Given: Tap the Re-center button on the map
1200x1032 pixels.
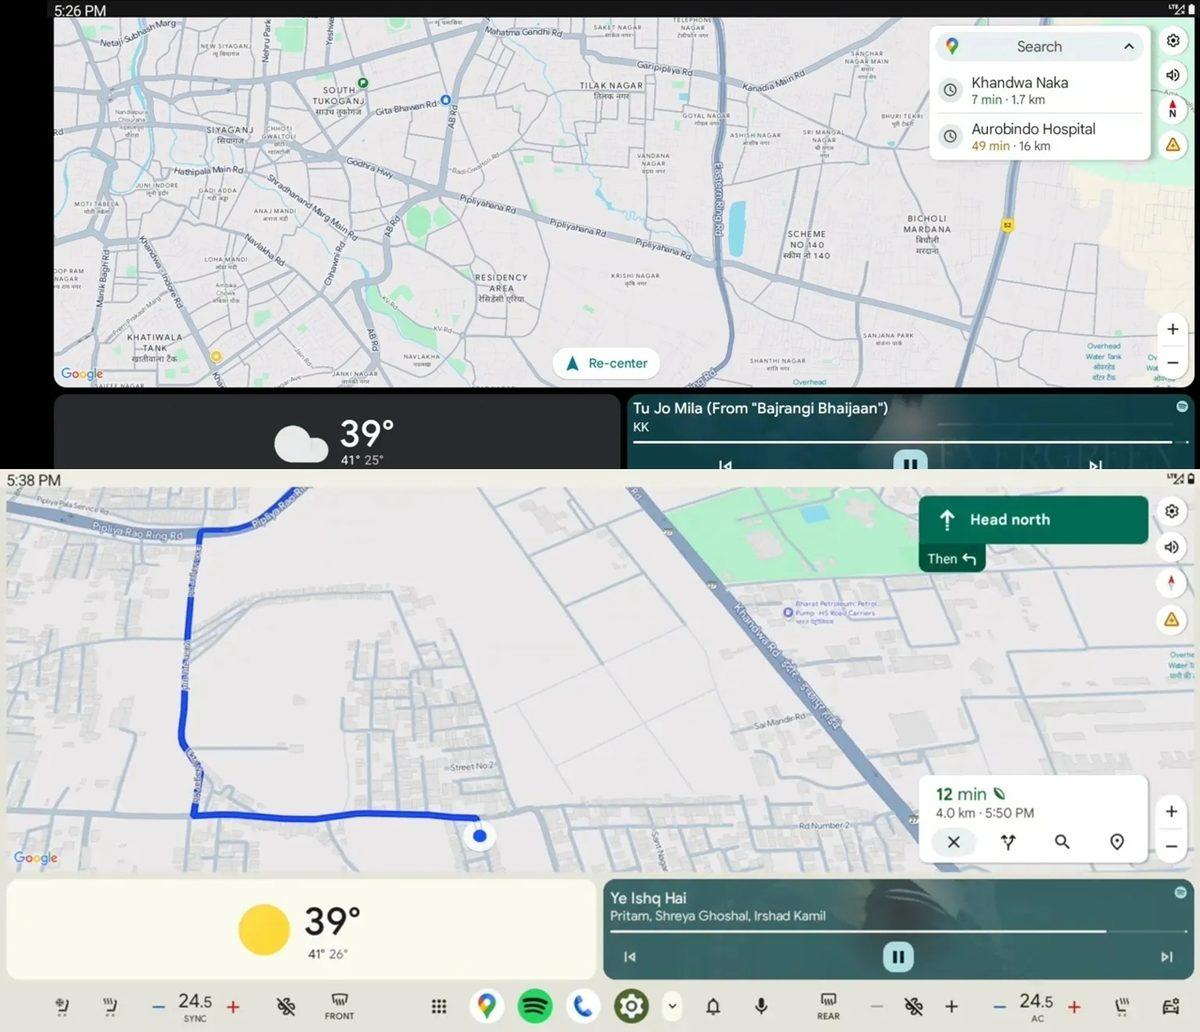Looking at the screenshot, I should (x=606, y=363).
